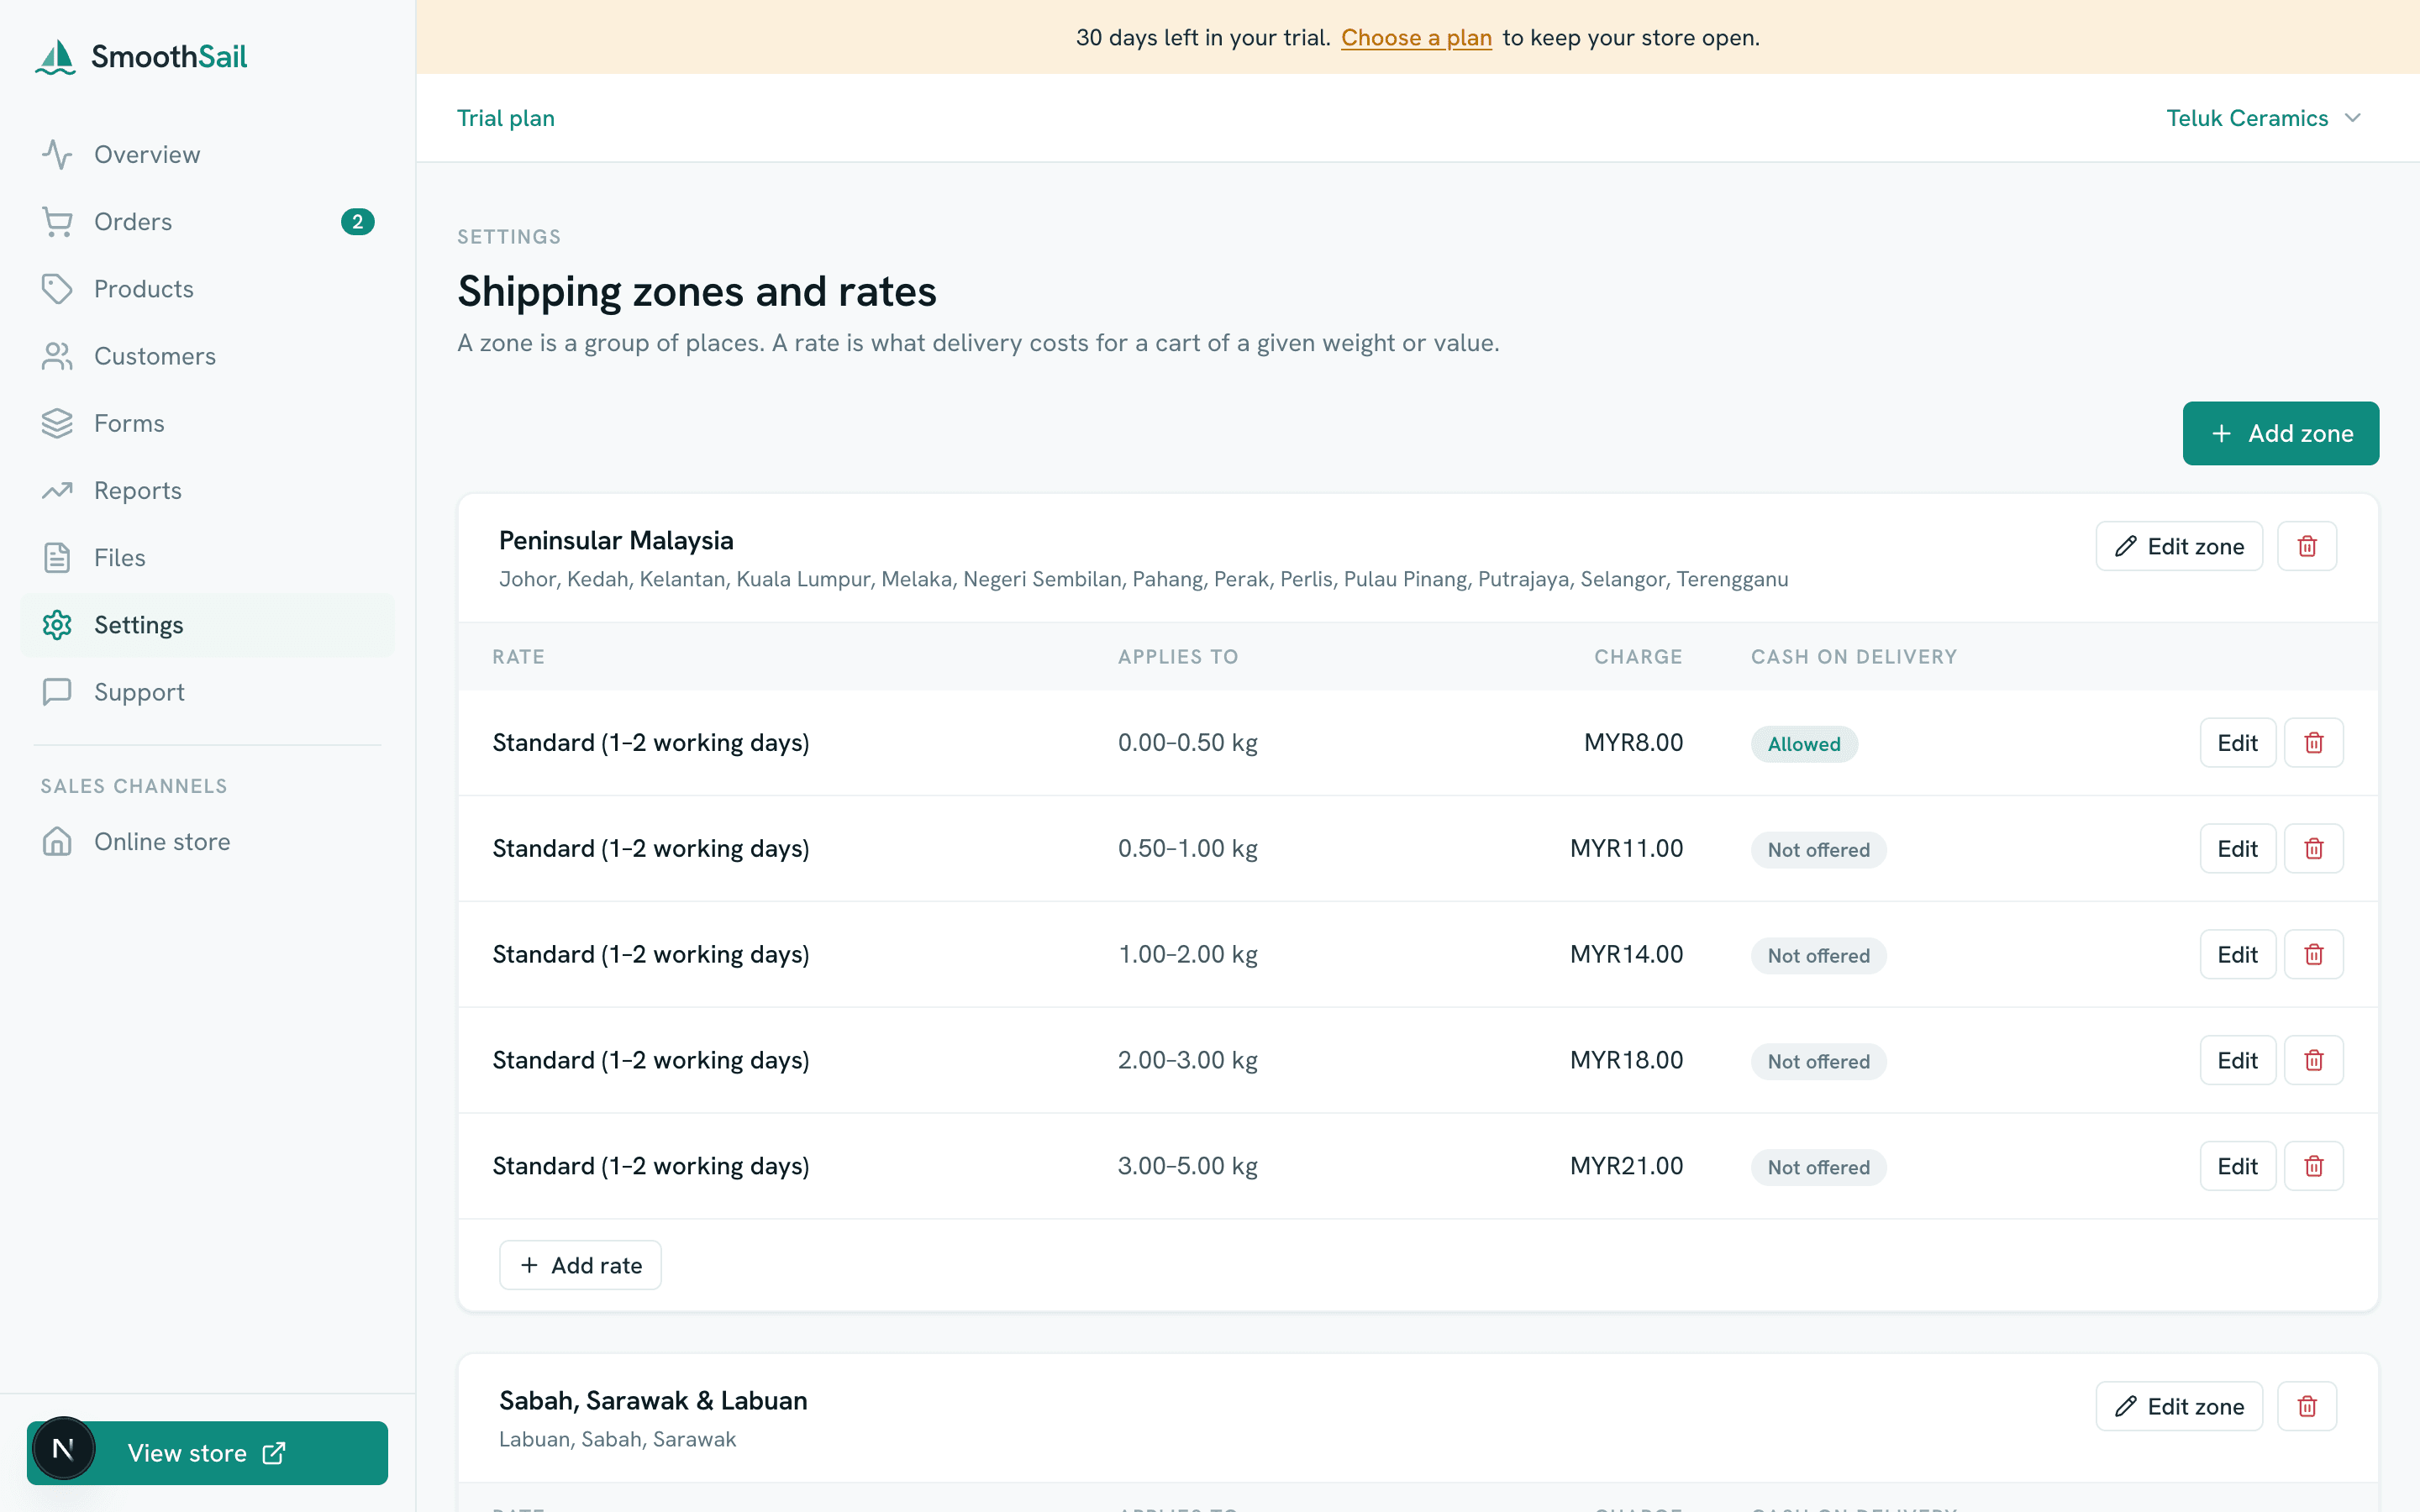This screenshot has height=1512, width=2420.
Task: Click Not offered badge in MYR11.00 row
Action: 1818,850
